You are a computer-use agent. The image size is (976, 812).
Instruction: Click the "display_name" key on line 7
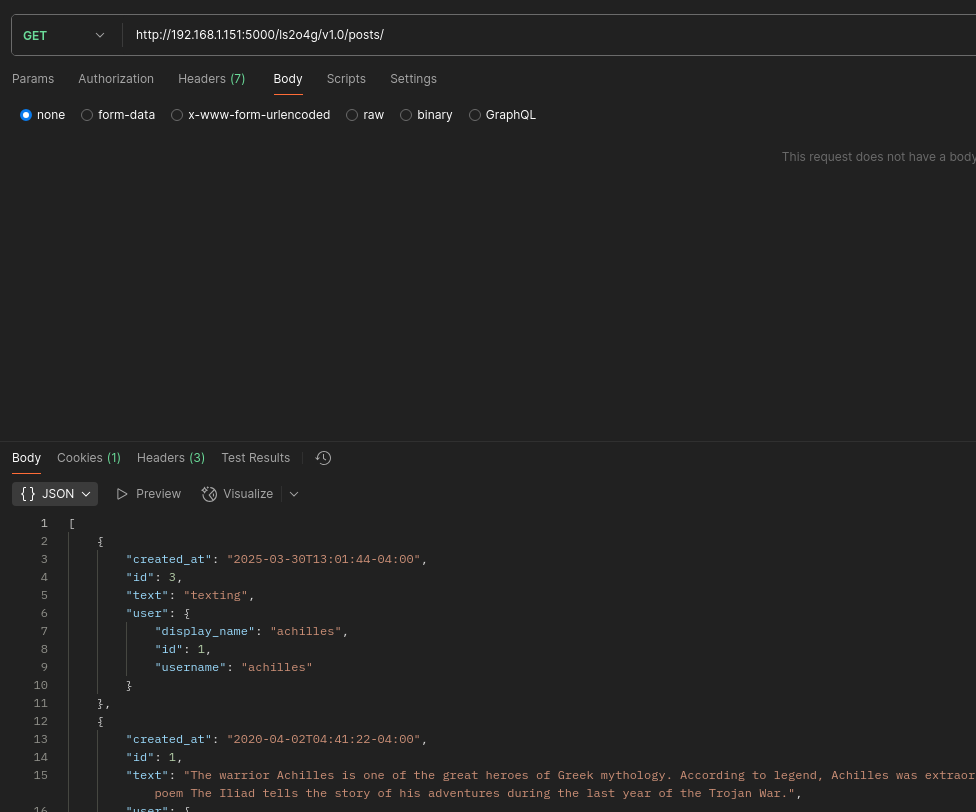pyautogui.click(x=205, y=632)
